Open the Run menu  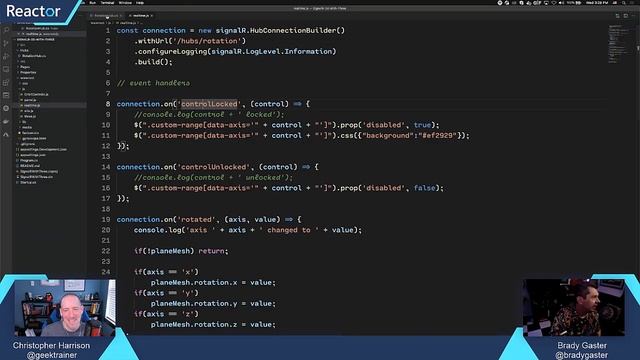coord(93,2)
